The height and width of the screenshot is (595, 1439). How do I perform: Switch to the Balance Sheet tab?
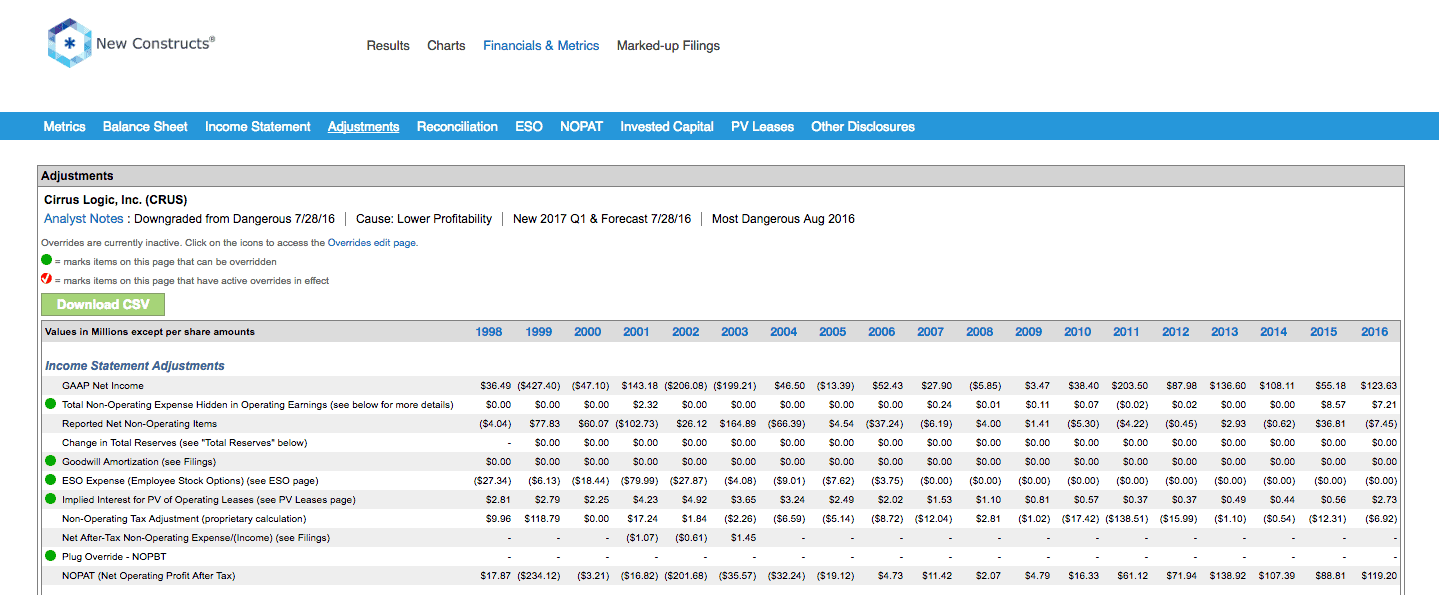coord(145,127)
